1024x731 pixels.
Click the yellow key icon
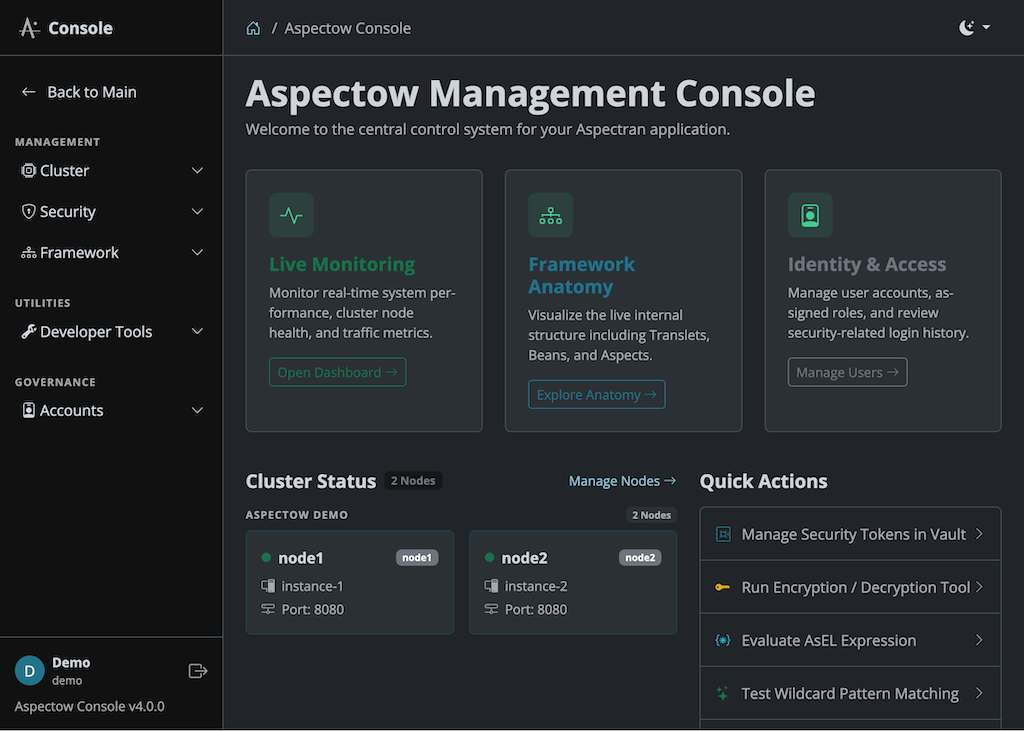click(x=722, y=587)
